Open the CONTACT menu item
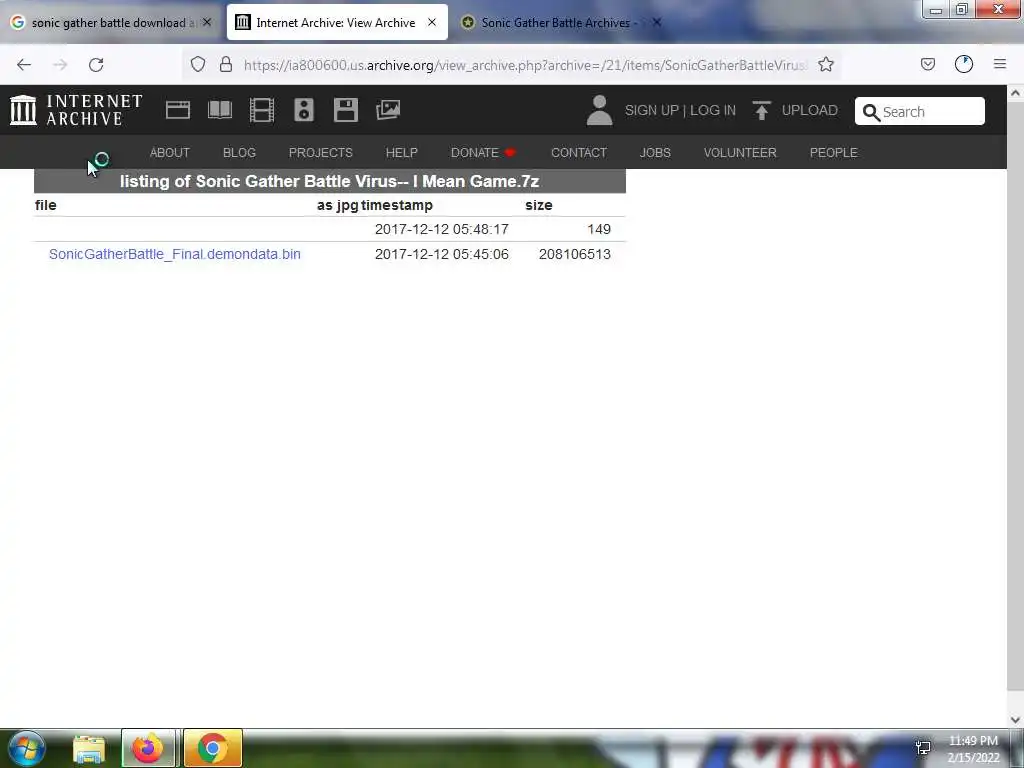This screenshot has height=768, width=1024. [579, 153]
